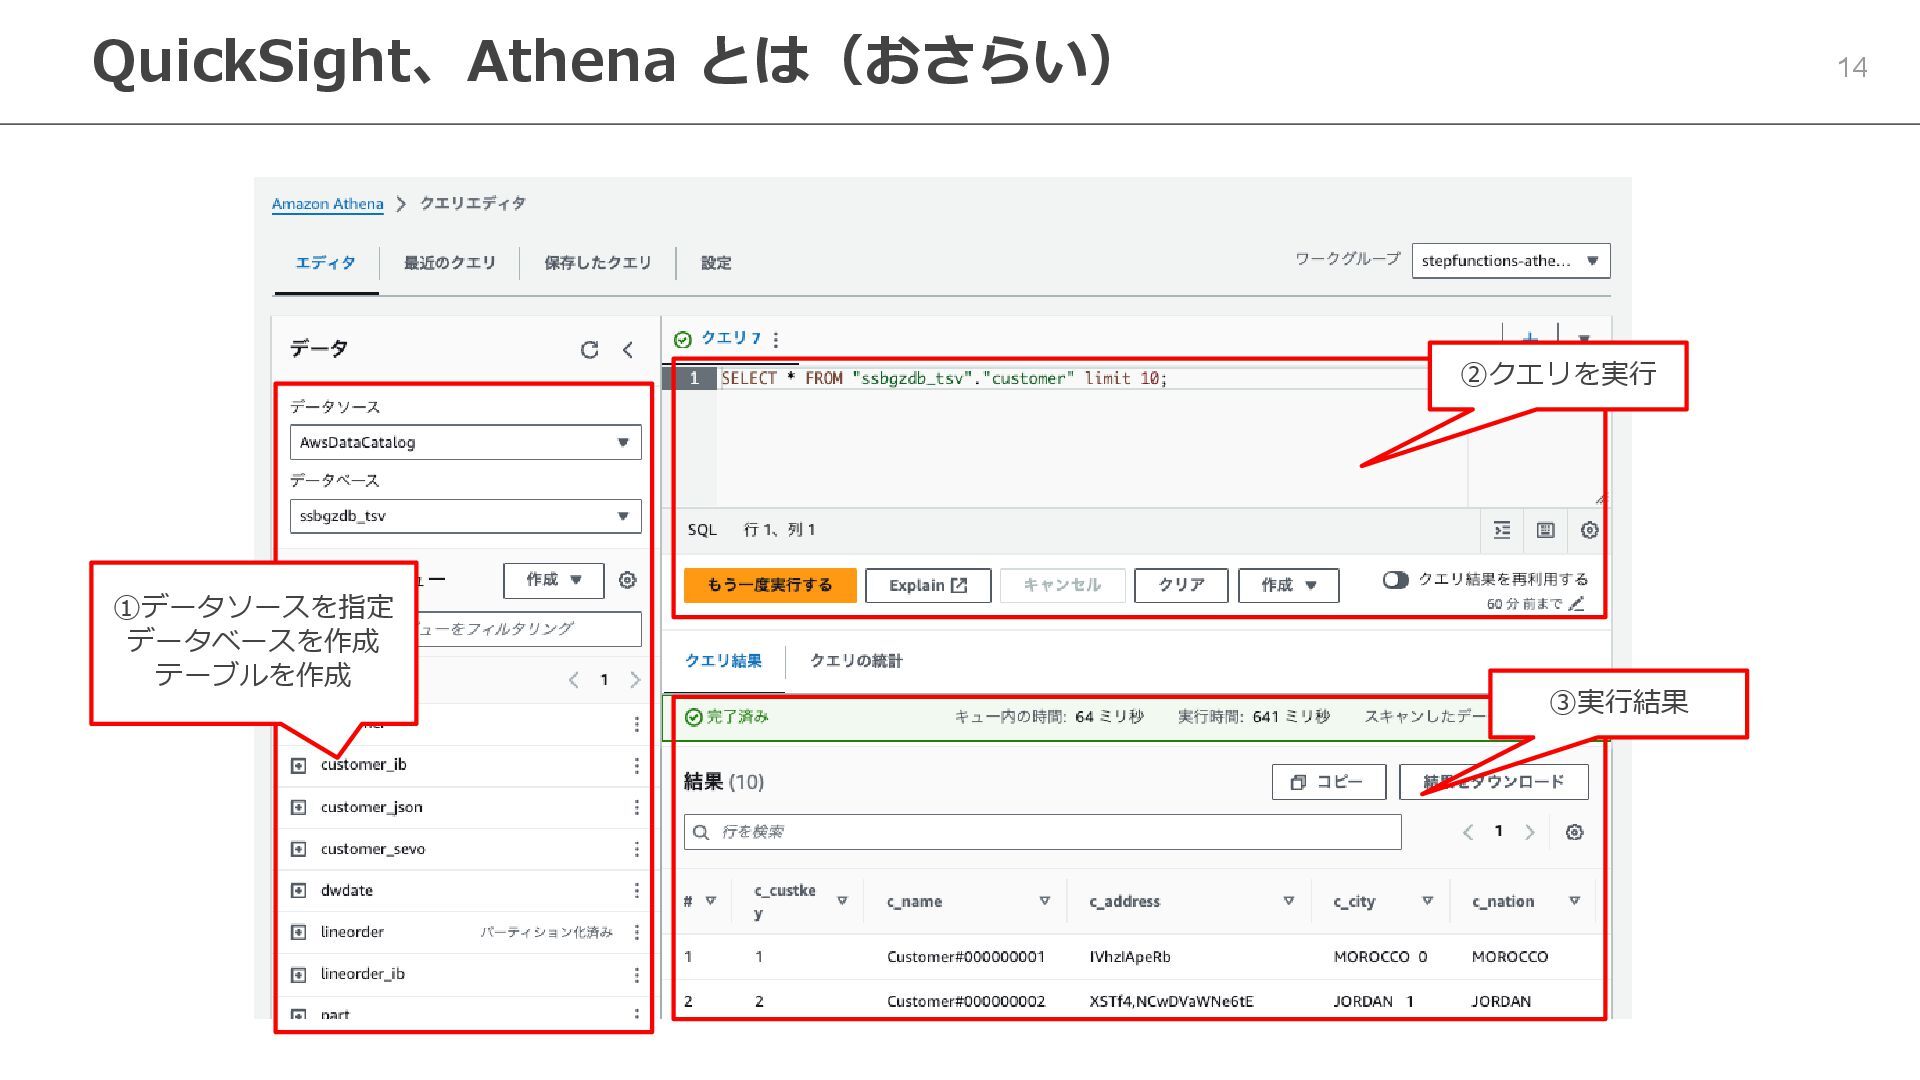Select the Query statistics tab
1920x1080 pixels.
tap(856, 661)
